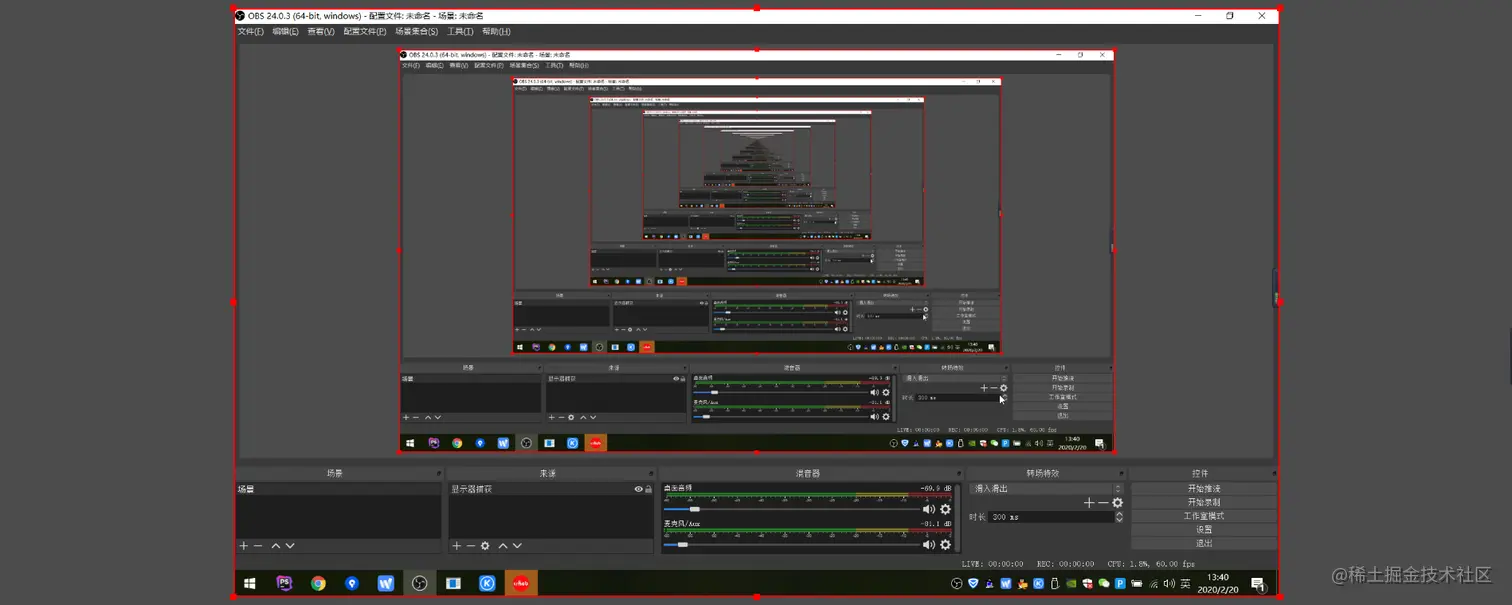Undock the 混音器 panel via float icon
The image size is (1512, 605).
pyautogui.click(x=960, y=474)
